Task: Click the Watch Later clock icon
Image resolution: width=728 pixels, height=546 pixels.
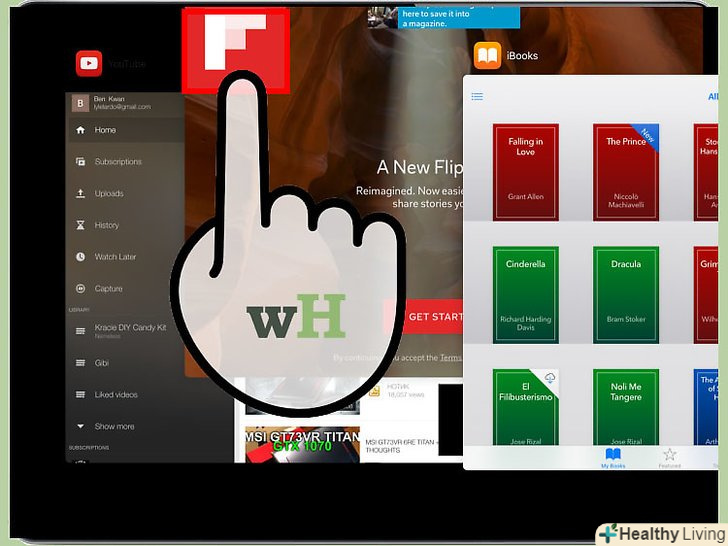Action: point(80,257)
